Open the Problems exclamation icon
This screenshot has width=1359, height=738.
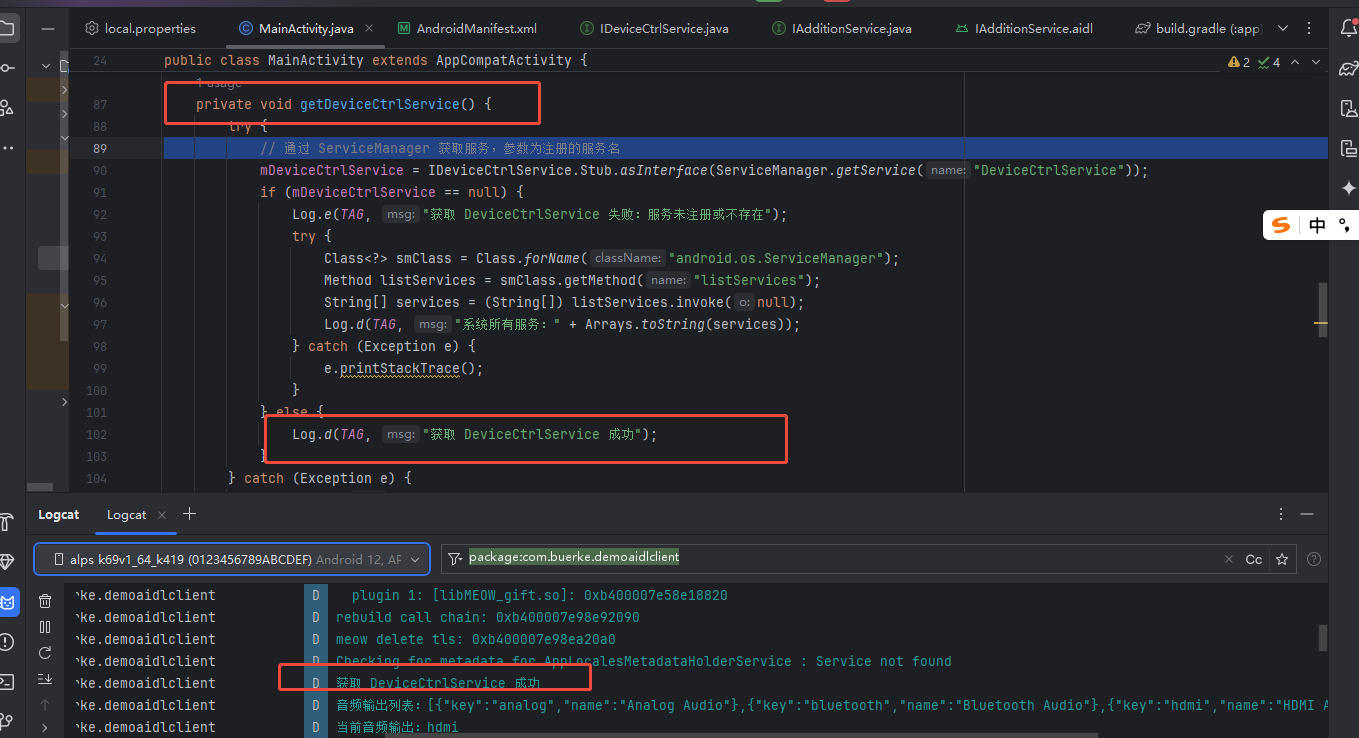[6, 642]
